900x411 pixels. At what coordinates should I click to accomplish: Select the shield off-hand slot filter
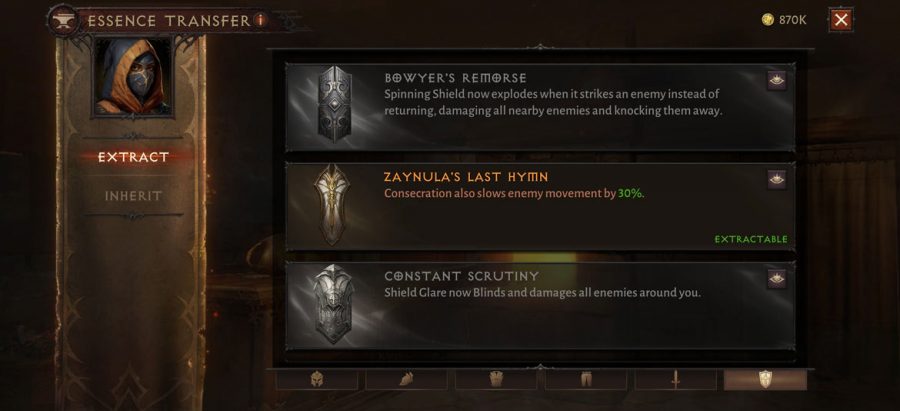click(765, 379)
